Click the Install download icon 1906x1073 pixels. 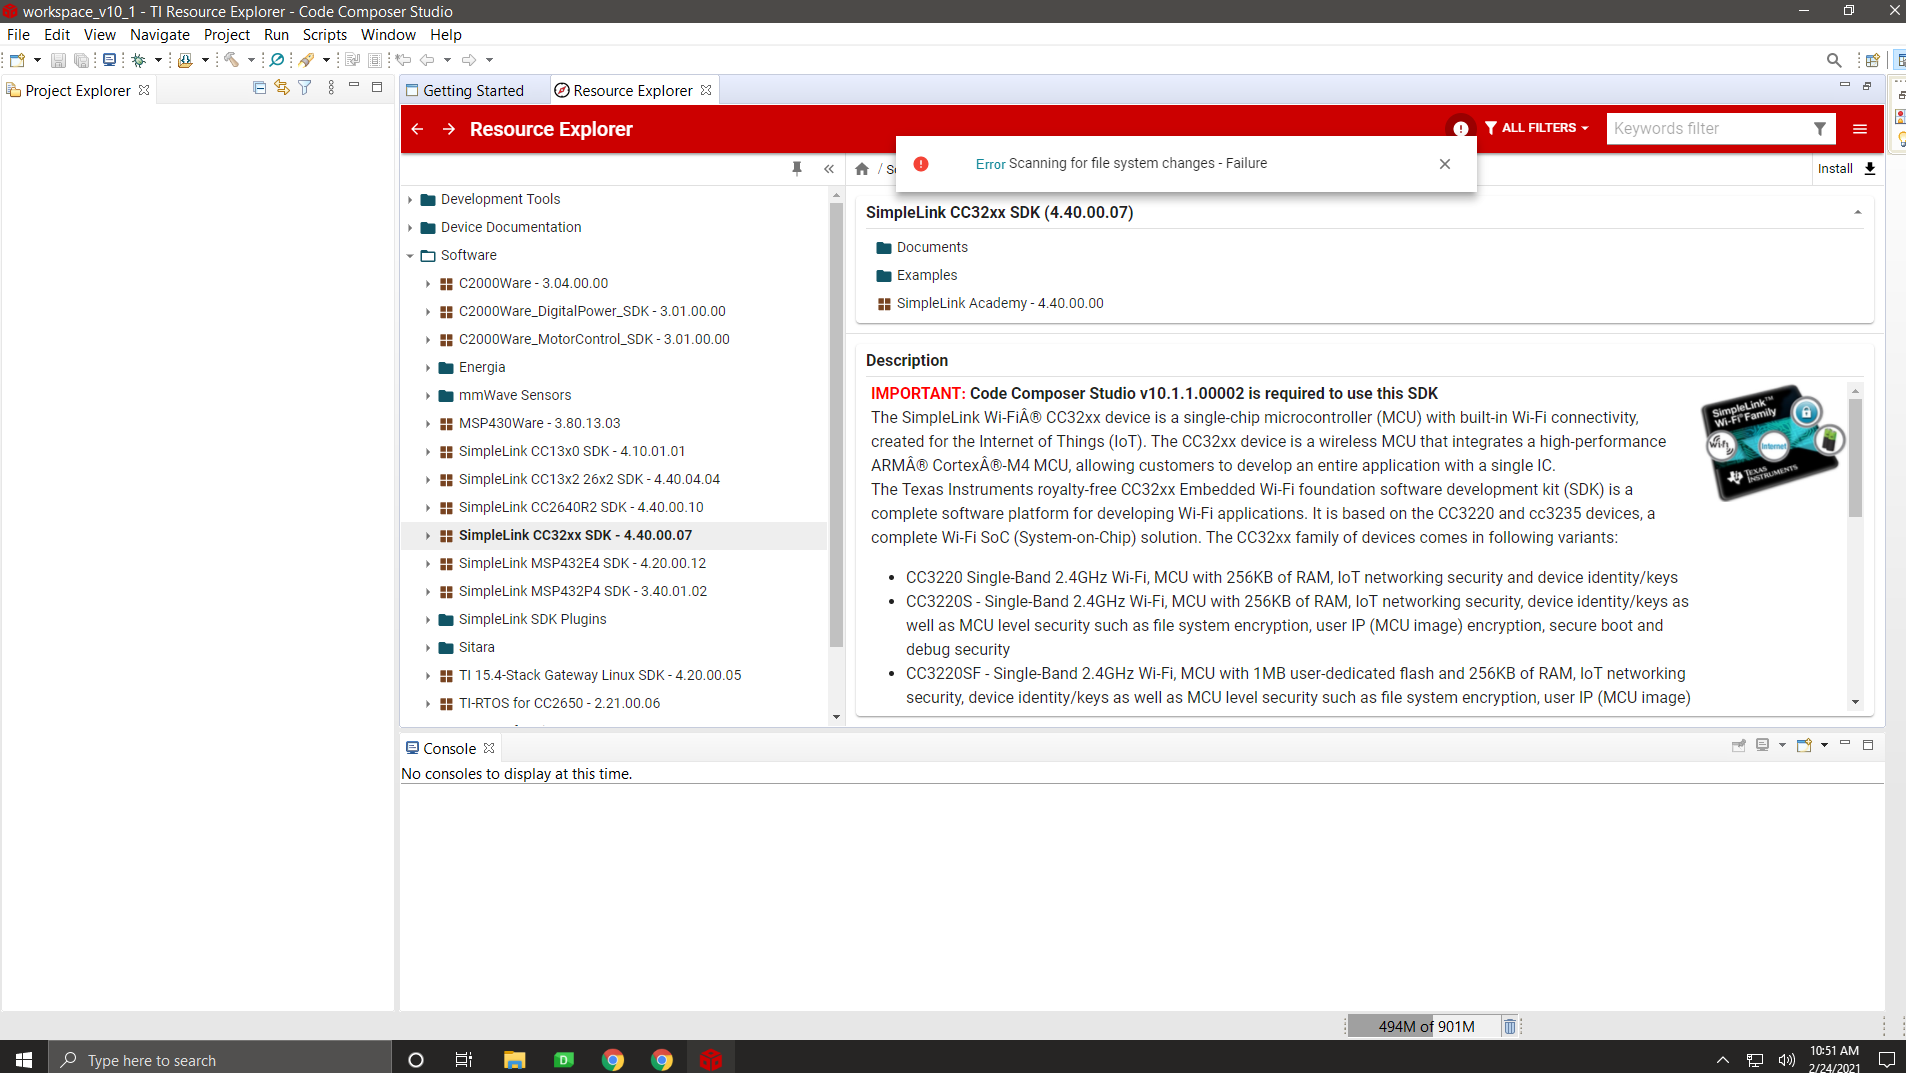tap(1870, 168)
